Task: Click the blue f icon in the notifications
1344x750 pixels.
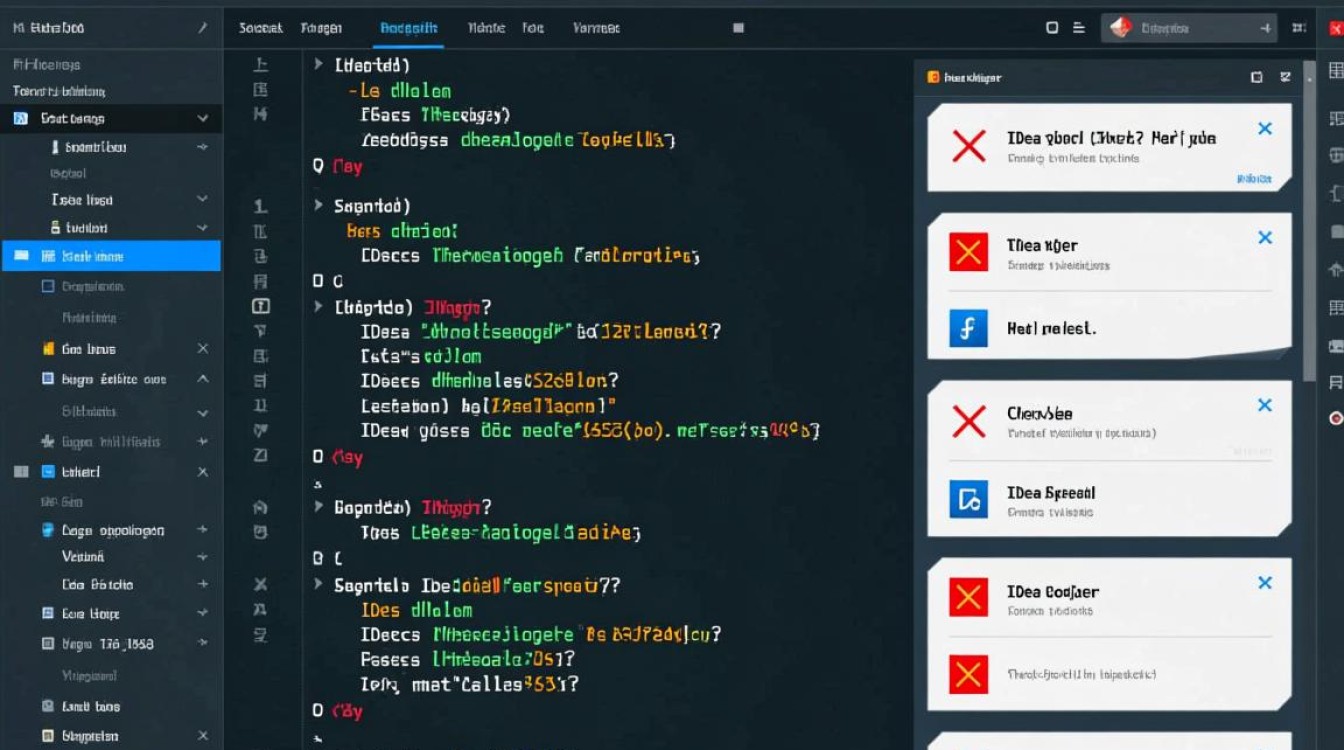Action: coord(968,328)
